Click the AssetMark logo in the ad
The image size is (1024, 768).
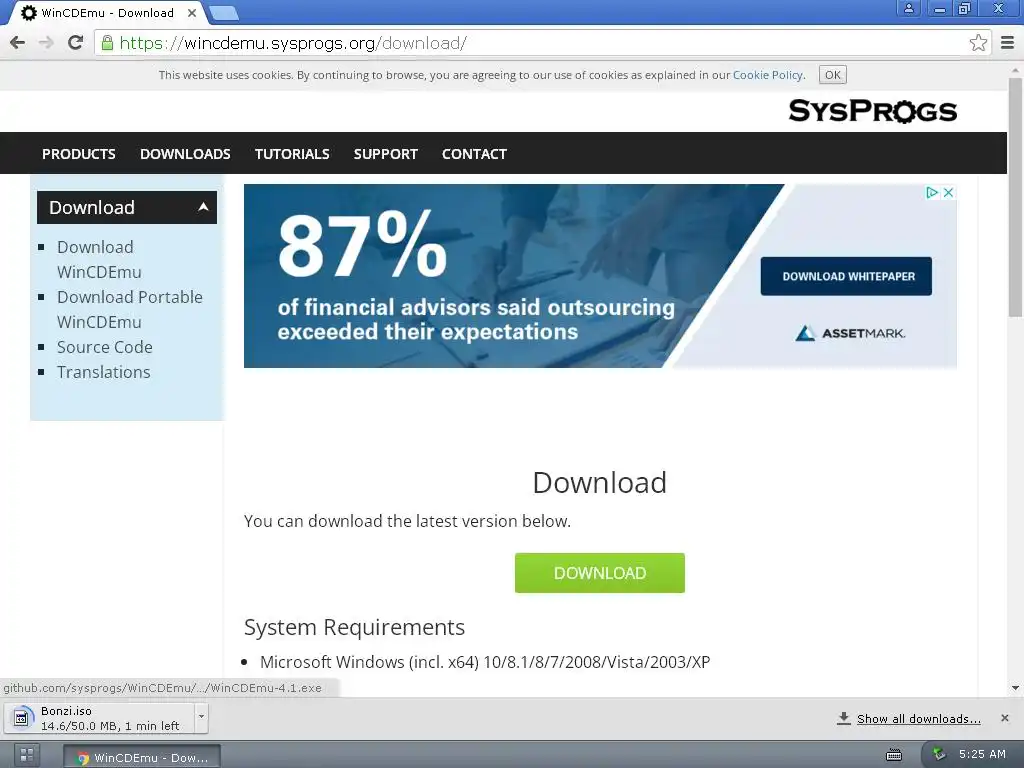[x=850, y=333]
